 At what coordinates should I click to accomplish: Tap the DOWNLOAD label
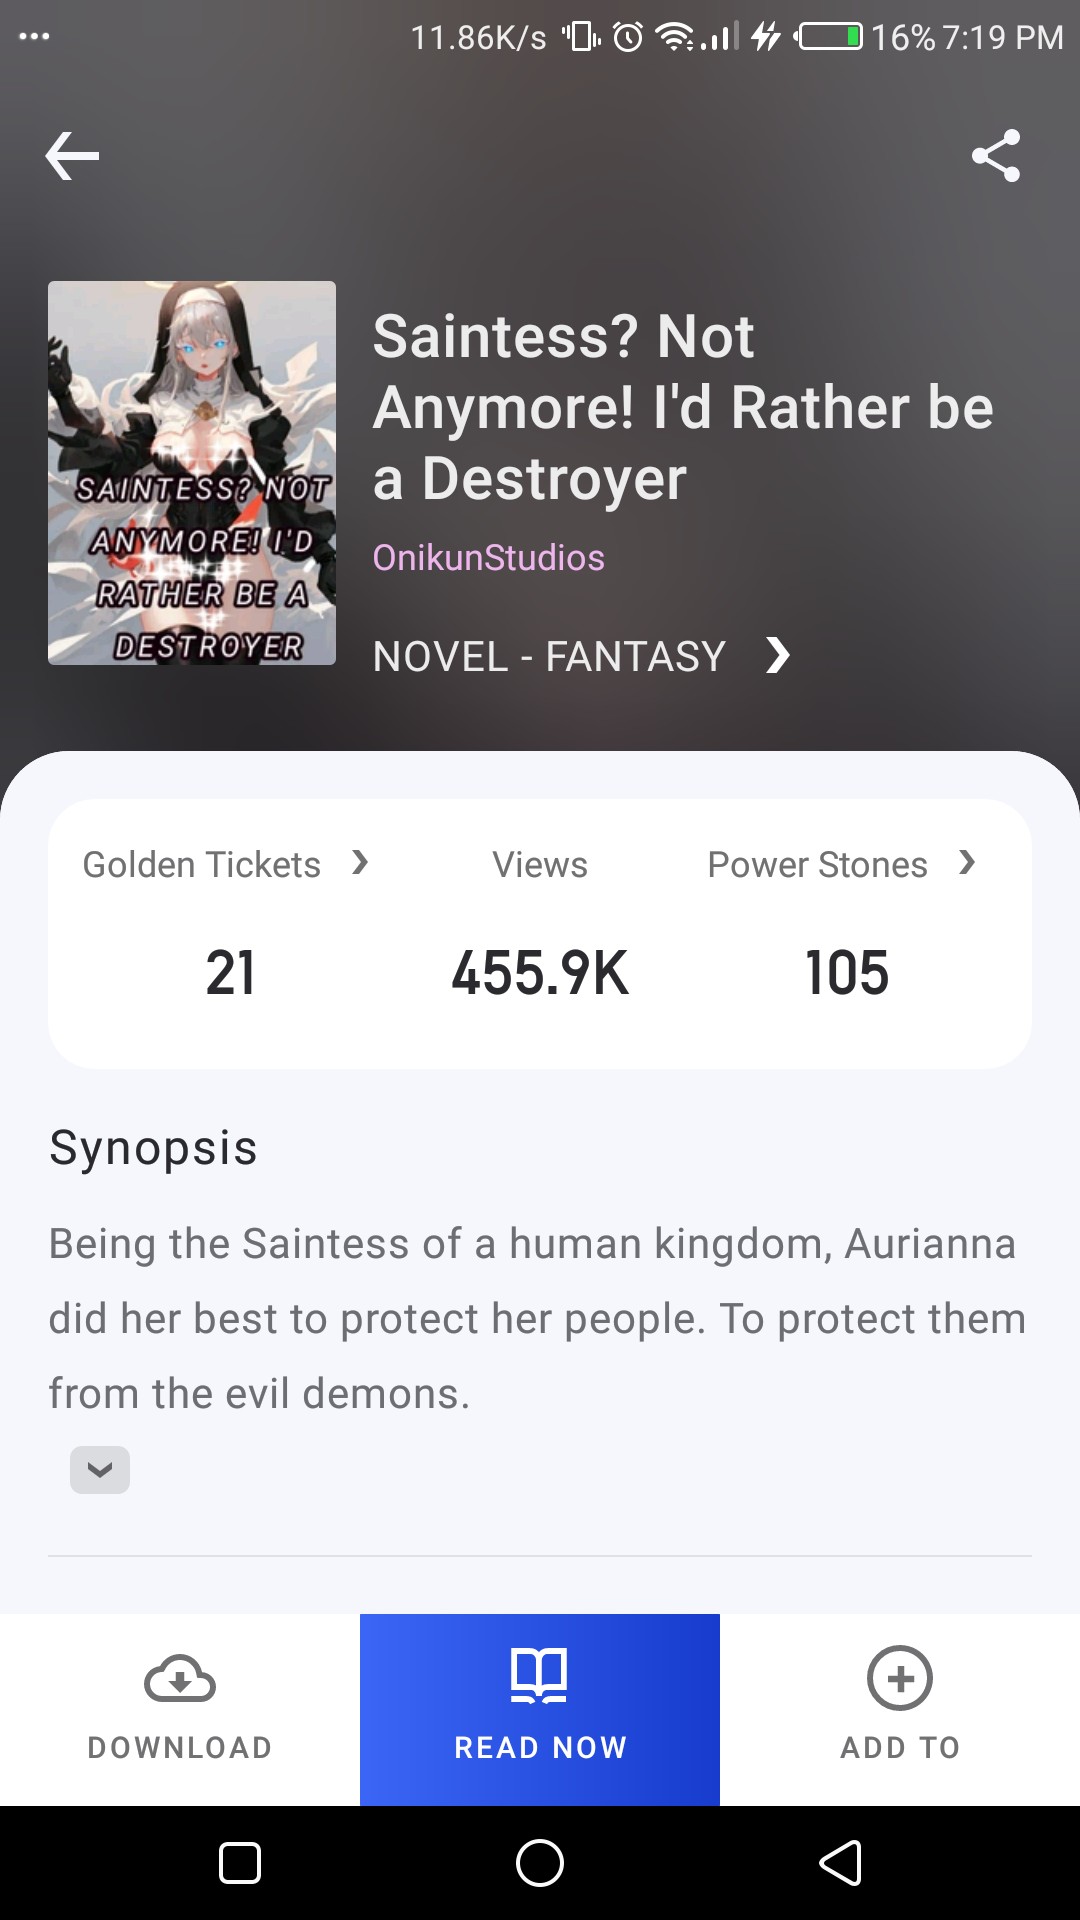point(180,1747)
